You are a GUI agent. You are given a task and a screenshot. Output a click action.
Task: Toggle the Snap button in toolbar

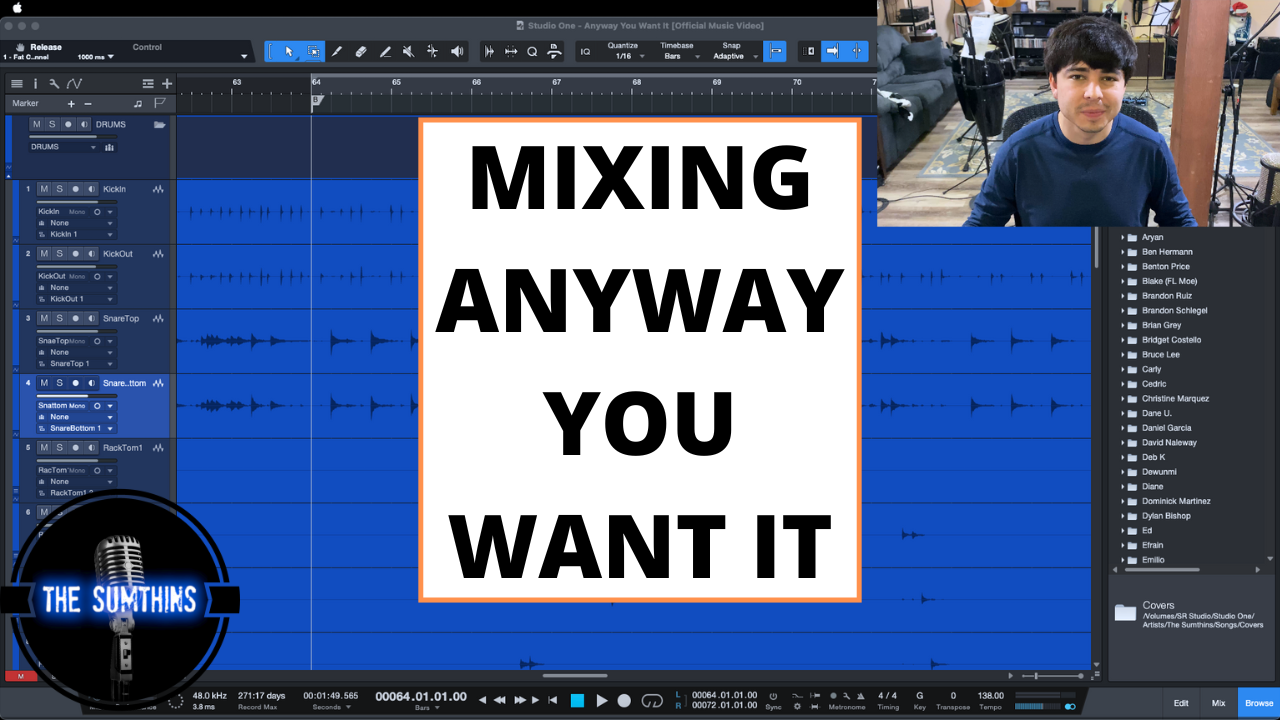coord(774,51)
